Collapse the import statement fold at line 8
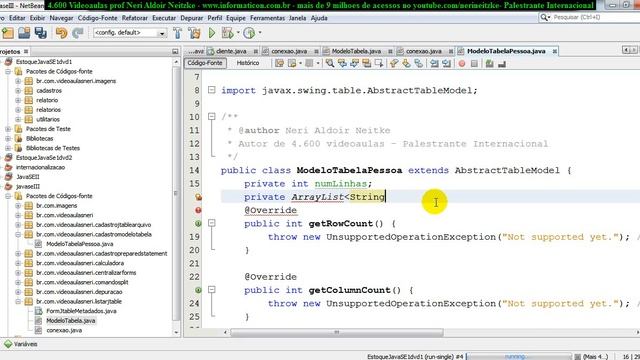The image size is (640, 360). (x=211, y=90)
